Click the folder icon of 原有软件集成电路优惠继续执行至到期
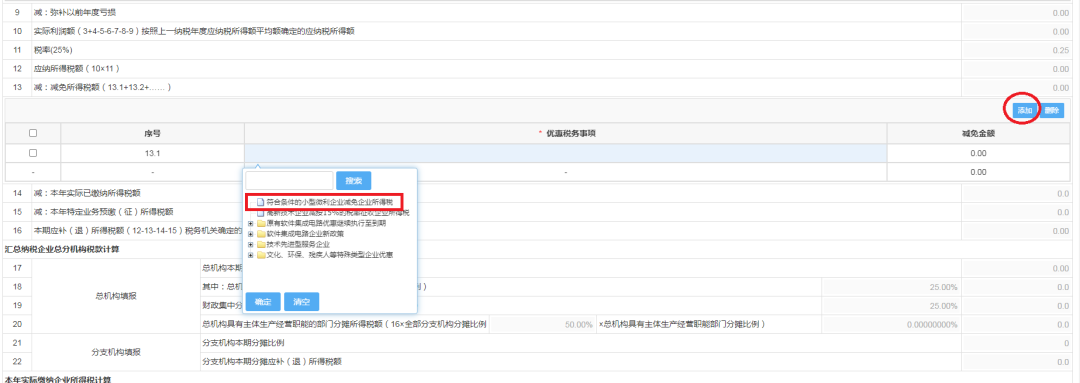Viewport: 1080px width, 383px height. [261, 224]
